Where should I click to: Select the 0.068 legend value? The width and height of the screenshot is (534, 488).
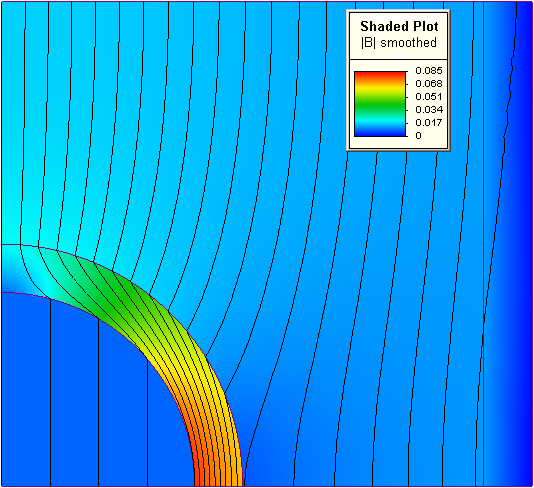pyautogui.click(x=429, y=83)
